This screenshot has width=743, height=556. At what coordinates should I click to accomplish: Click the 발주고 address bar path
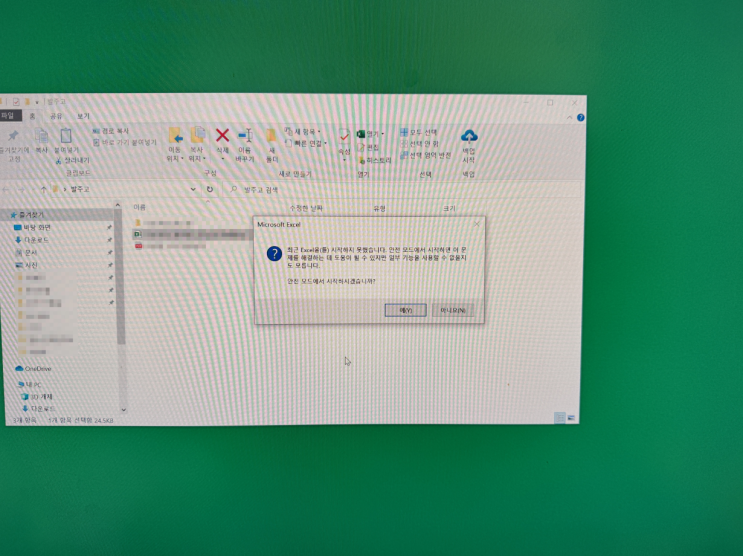click(80, 189)
